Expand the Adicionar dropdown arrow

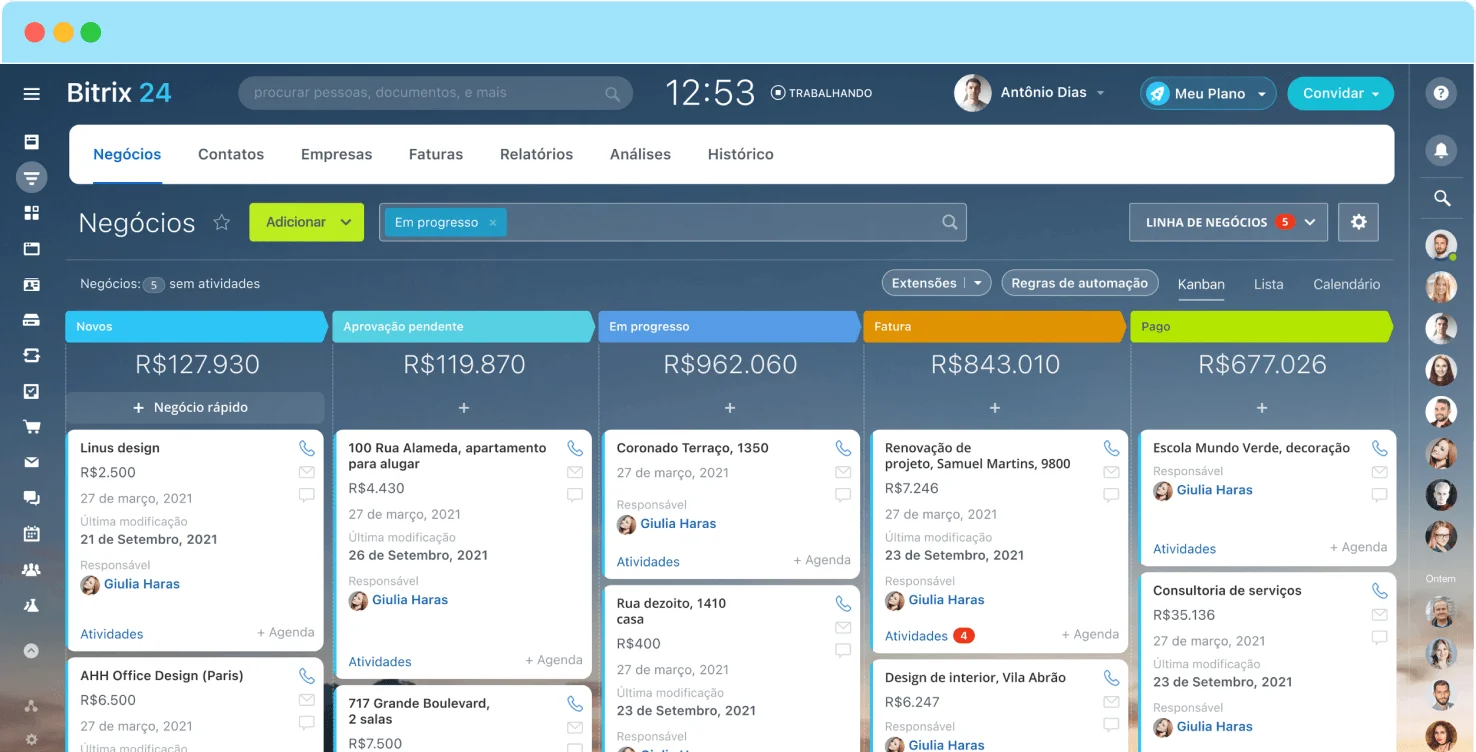pos(346,222)
